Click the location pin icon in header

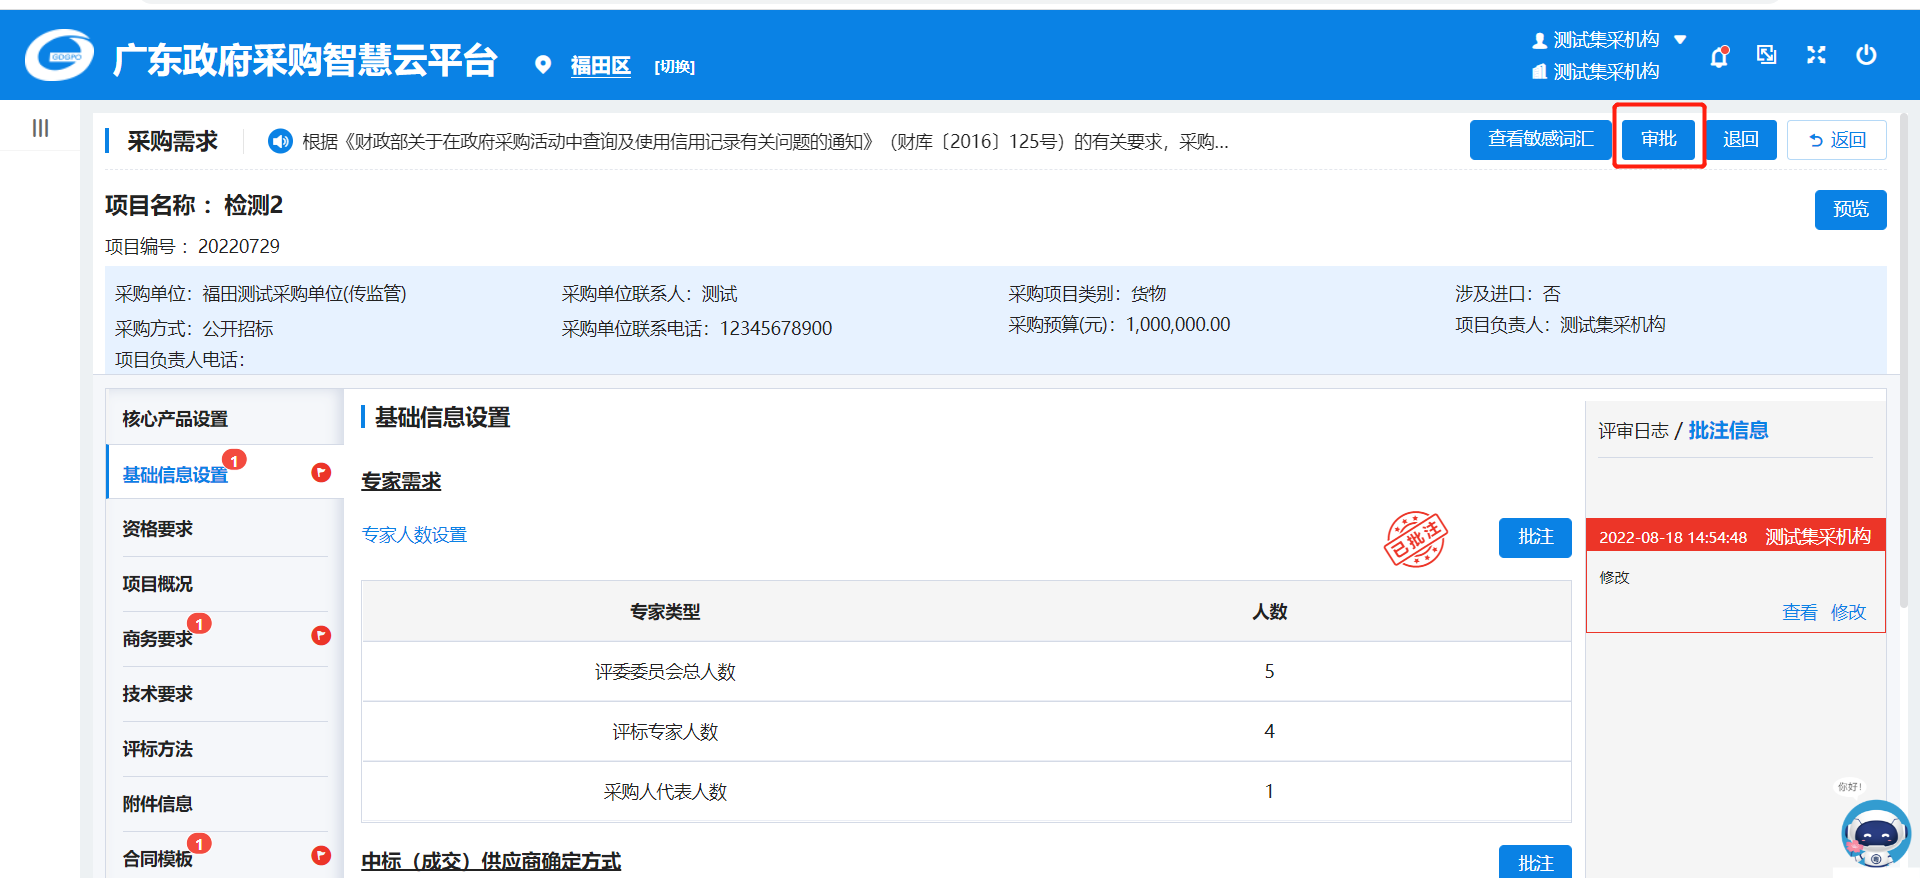543,65
